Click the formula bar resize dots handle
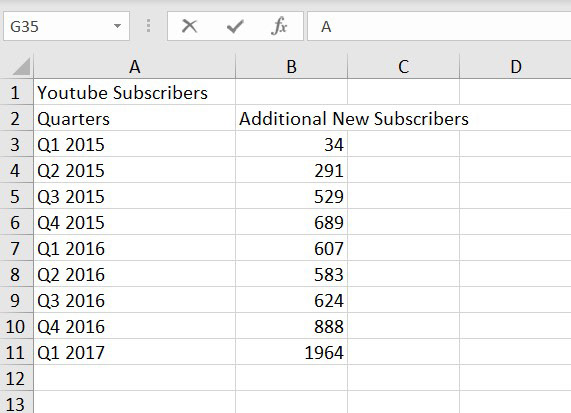This screenshot has width=571, height=413. pyautogui.click(x=148, y=26)
